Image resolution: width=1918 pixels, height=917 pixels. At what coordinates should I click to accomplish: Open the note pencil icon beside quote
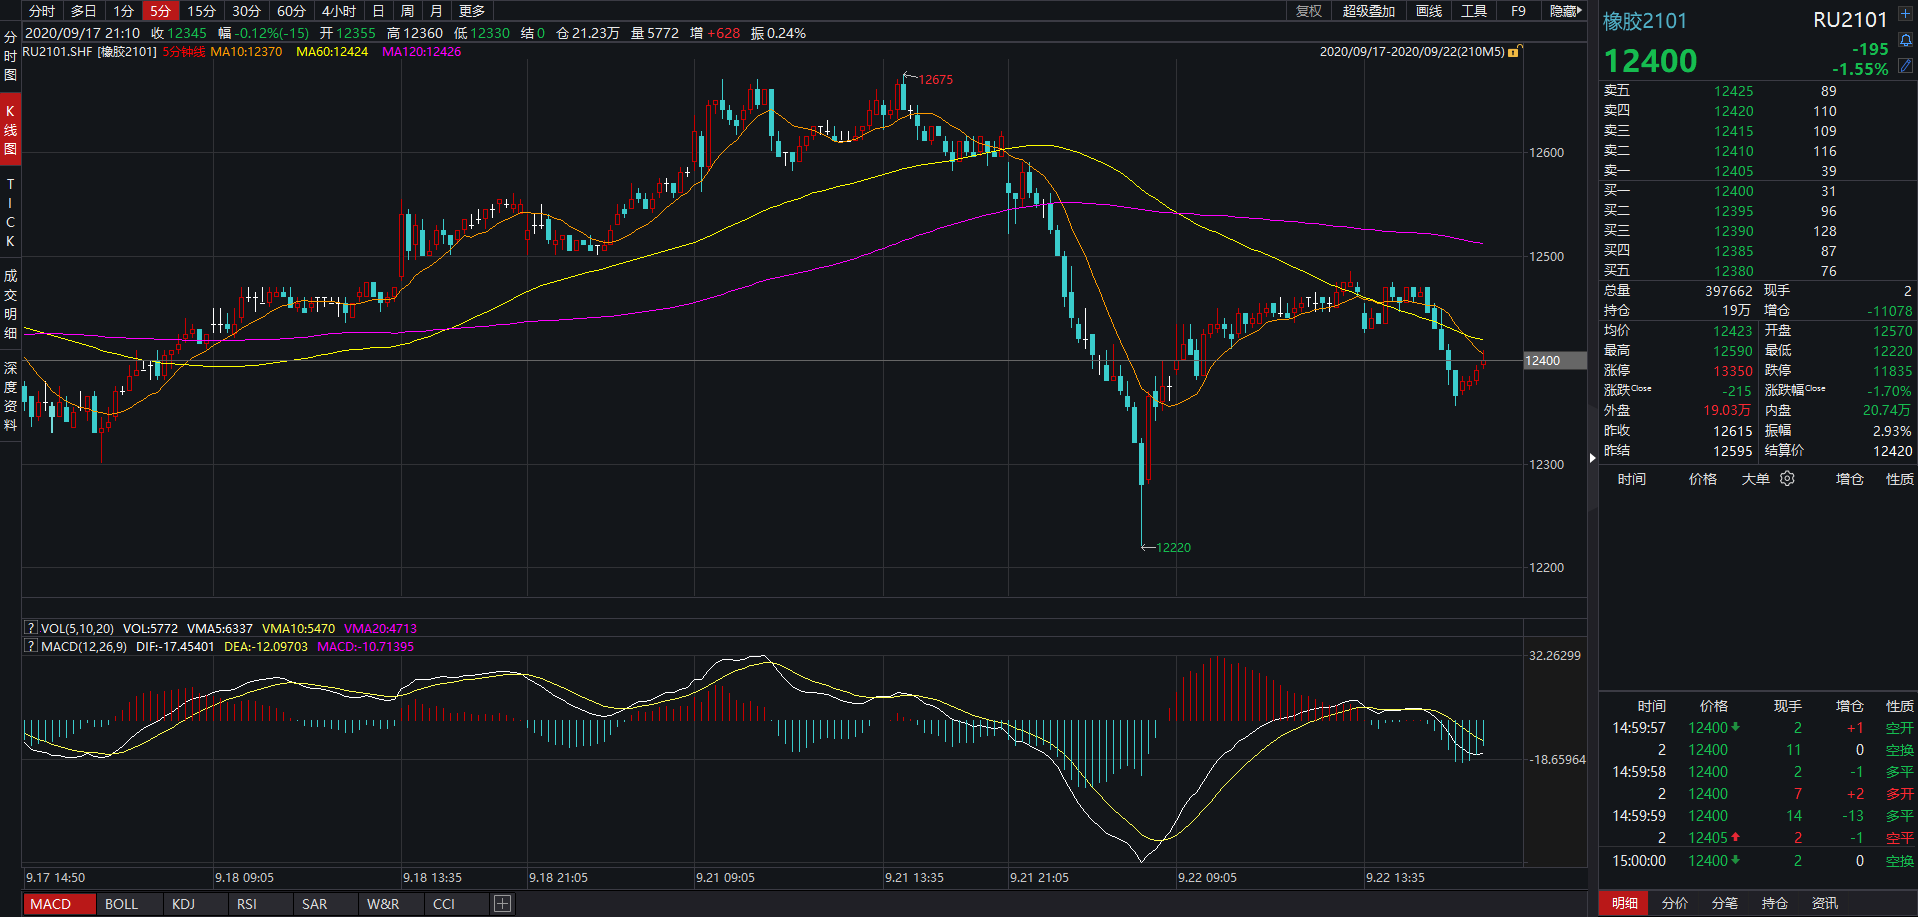click(x=1906, y=65)
